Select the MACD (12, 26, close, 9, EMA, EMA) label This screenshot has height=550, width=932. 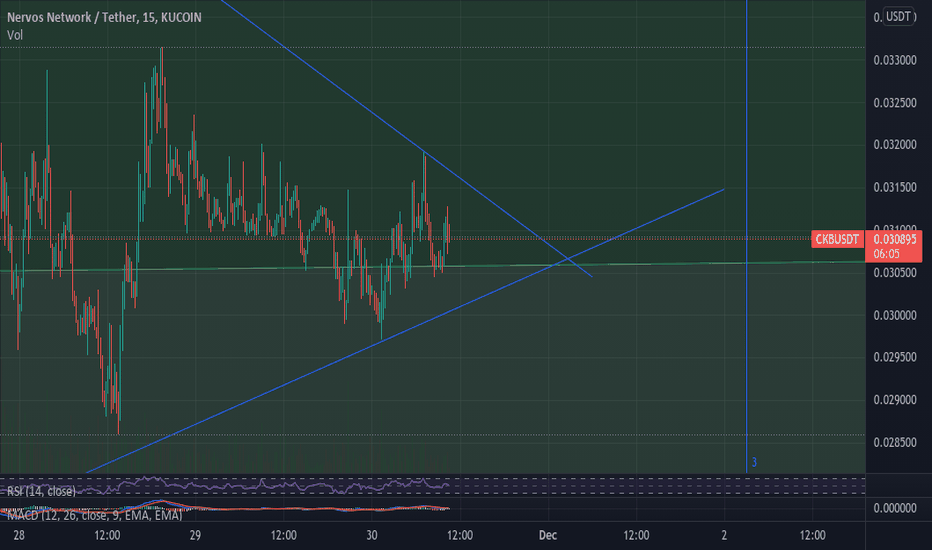click(95, 515)
